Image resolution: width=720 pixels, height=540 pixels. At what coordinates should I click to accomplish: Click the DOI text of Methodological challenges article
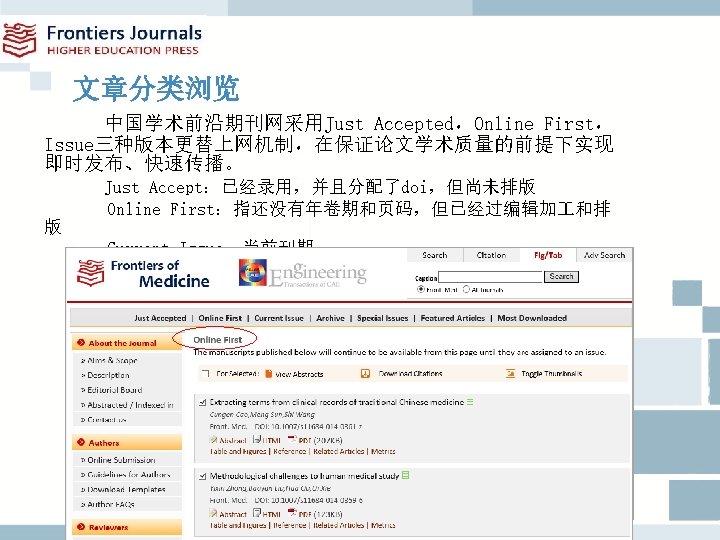308,500
